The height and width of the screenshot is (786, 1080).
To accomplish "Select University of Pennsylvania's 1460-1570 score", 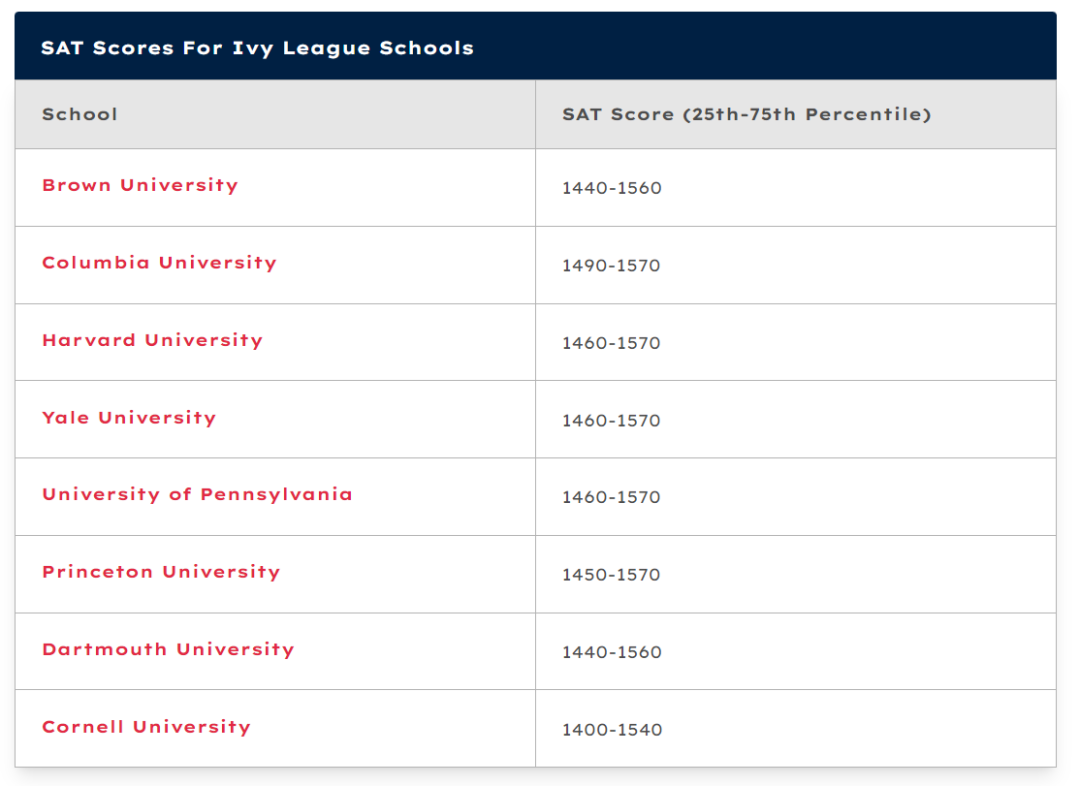I will point(611,498).
